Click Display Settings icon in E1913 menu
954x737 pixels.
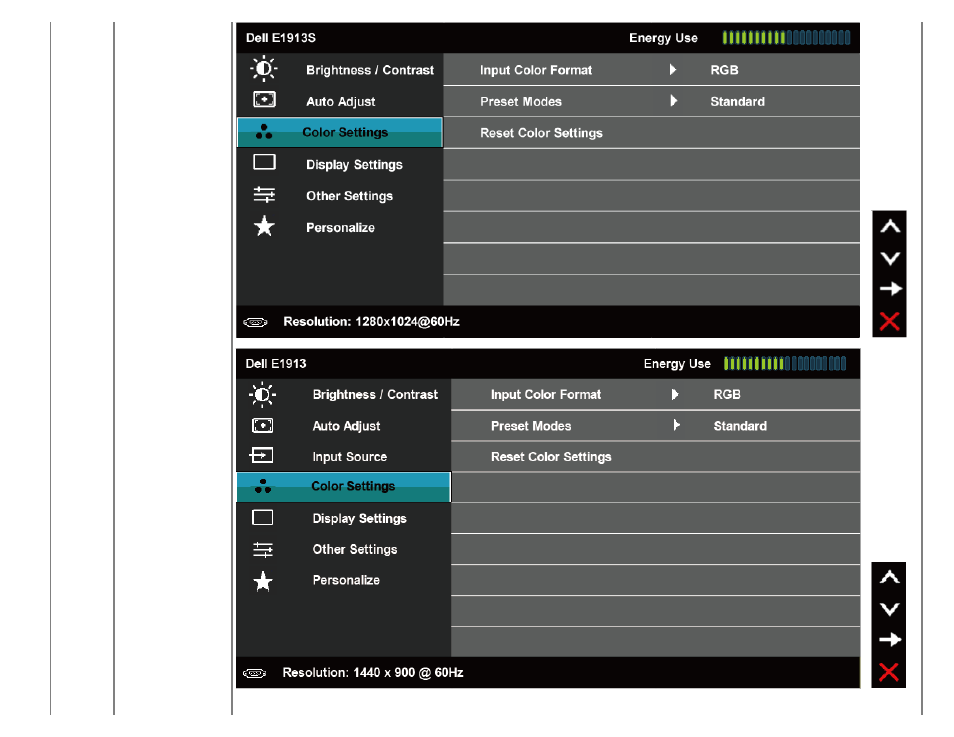pos(262,518)
